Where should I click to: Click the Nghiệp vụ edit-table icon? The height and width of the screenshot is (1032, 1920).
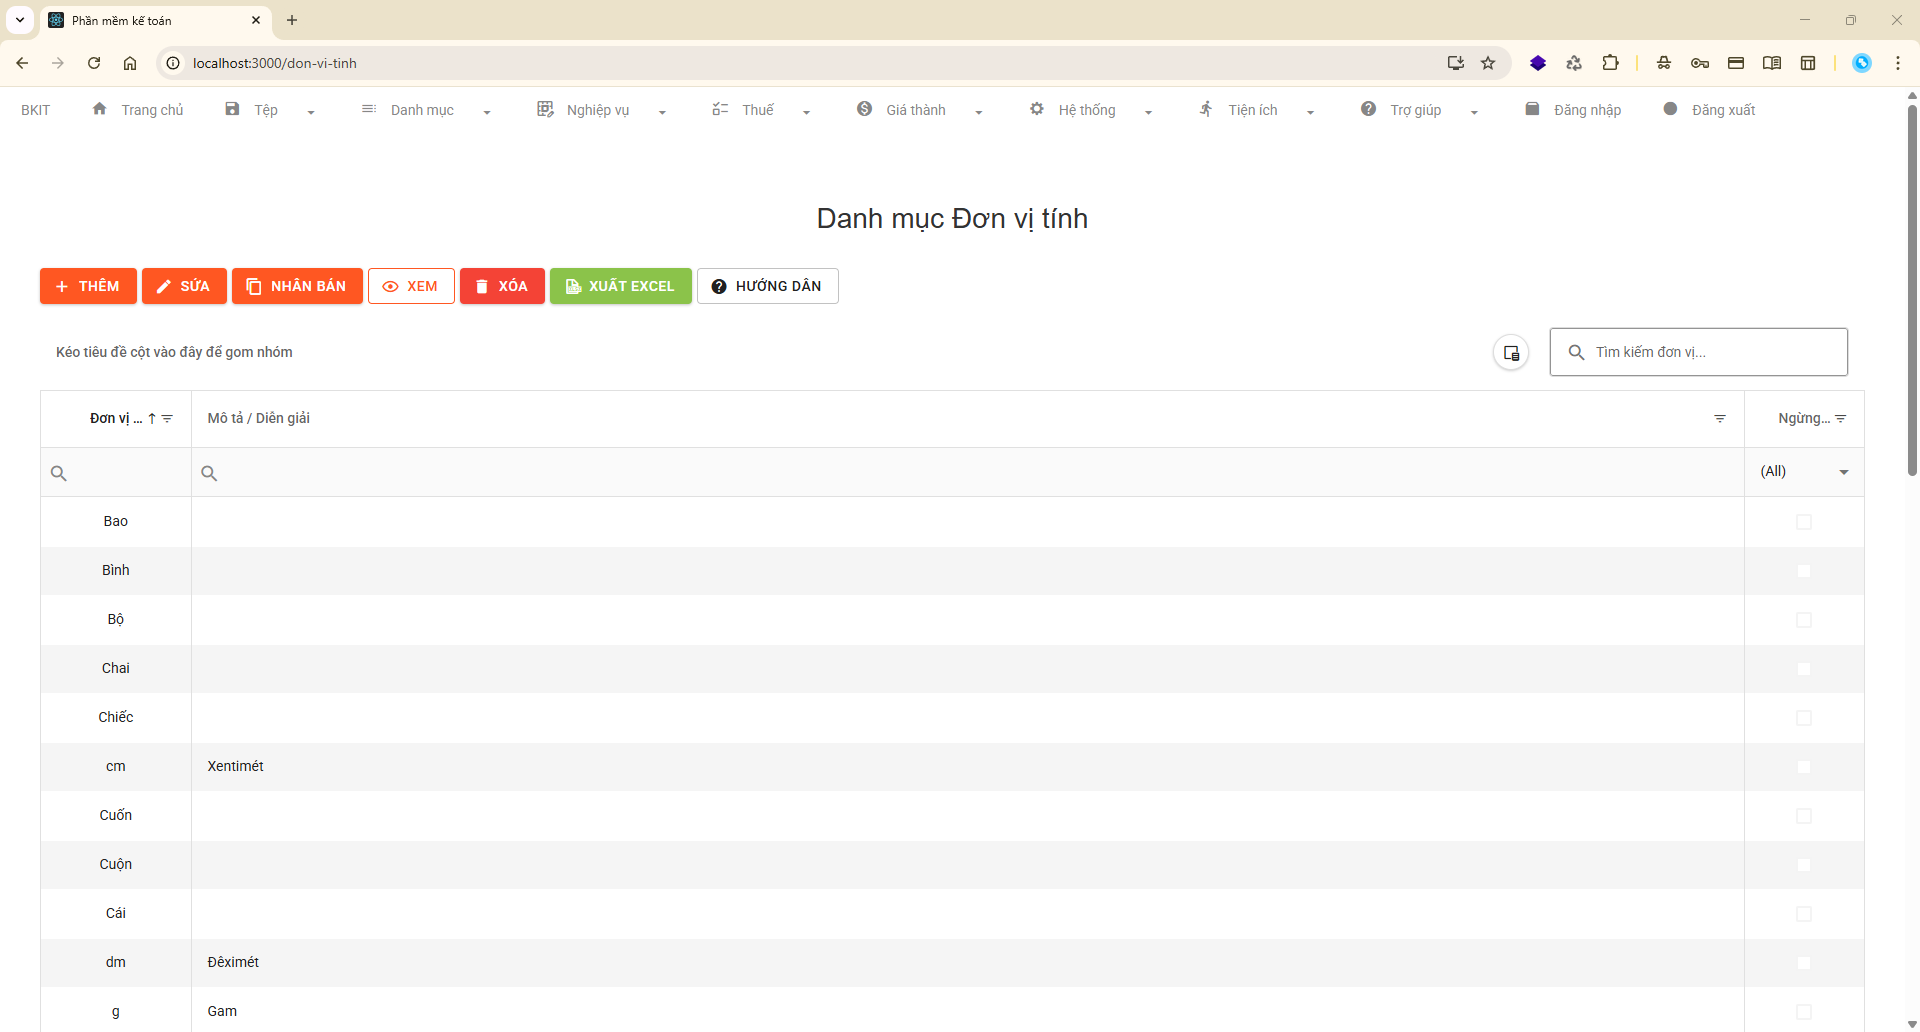click(545, 109)
